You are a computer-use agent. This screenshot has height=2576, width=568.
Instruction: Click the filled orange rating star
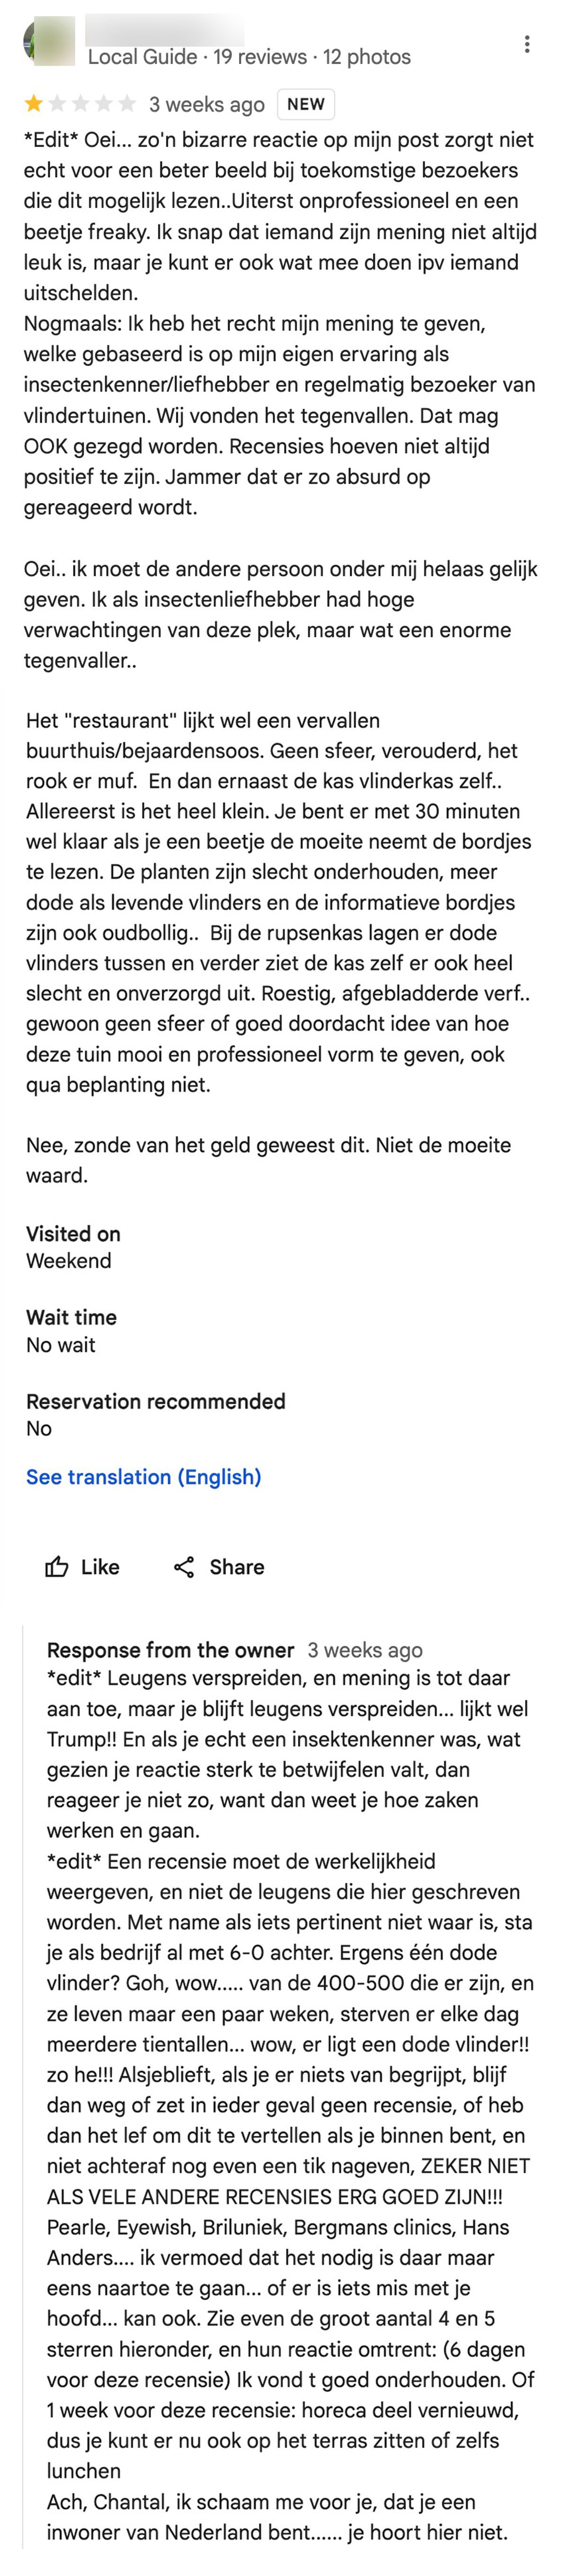tap(35, 104)
